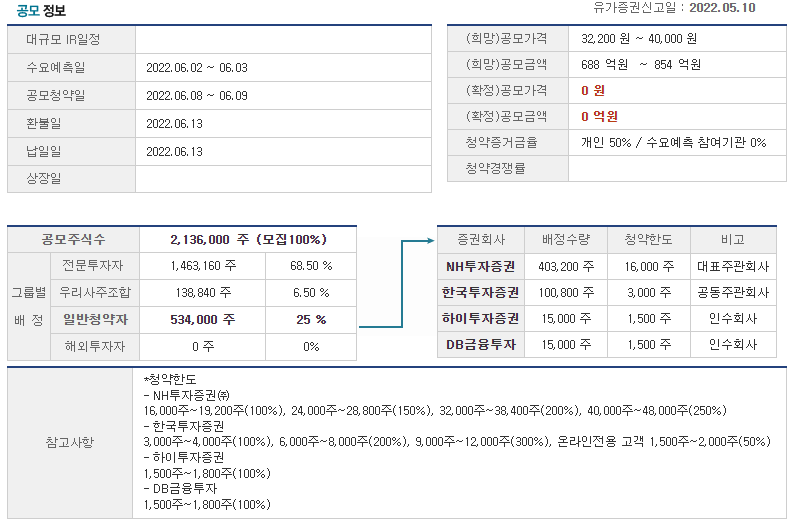The height and width of the screenshot is (523, 791).
Task: Click the (확정)공모금액 label
Action: 506,117
